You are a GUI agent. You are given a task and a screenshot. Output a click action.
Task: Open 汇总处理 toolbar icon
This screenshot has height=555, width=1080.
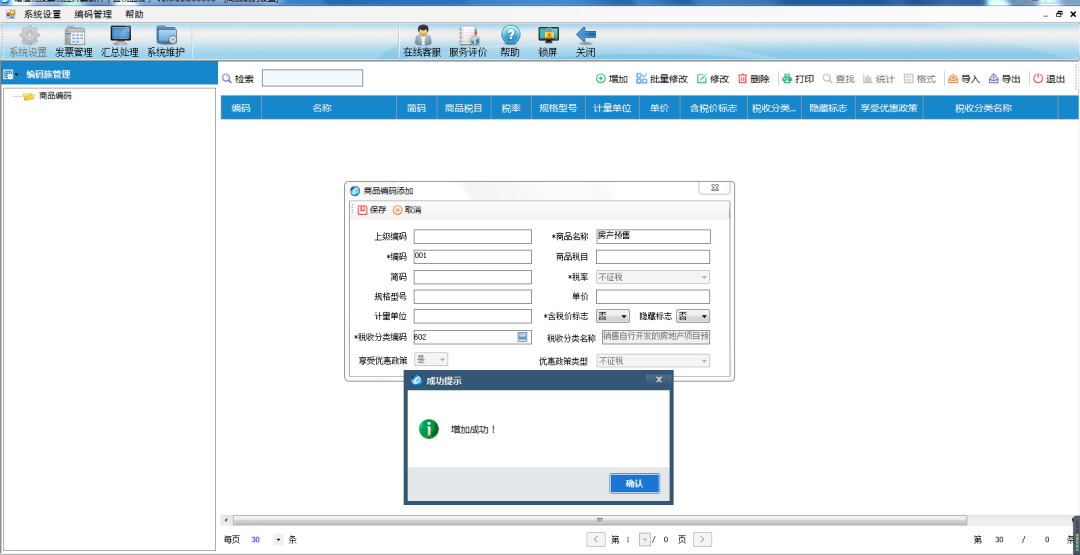click(x=120, y=37)
